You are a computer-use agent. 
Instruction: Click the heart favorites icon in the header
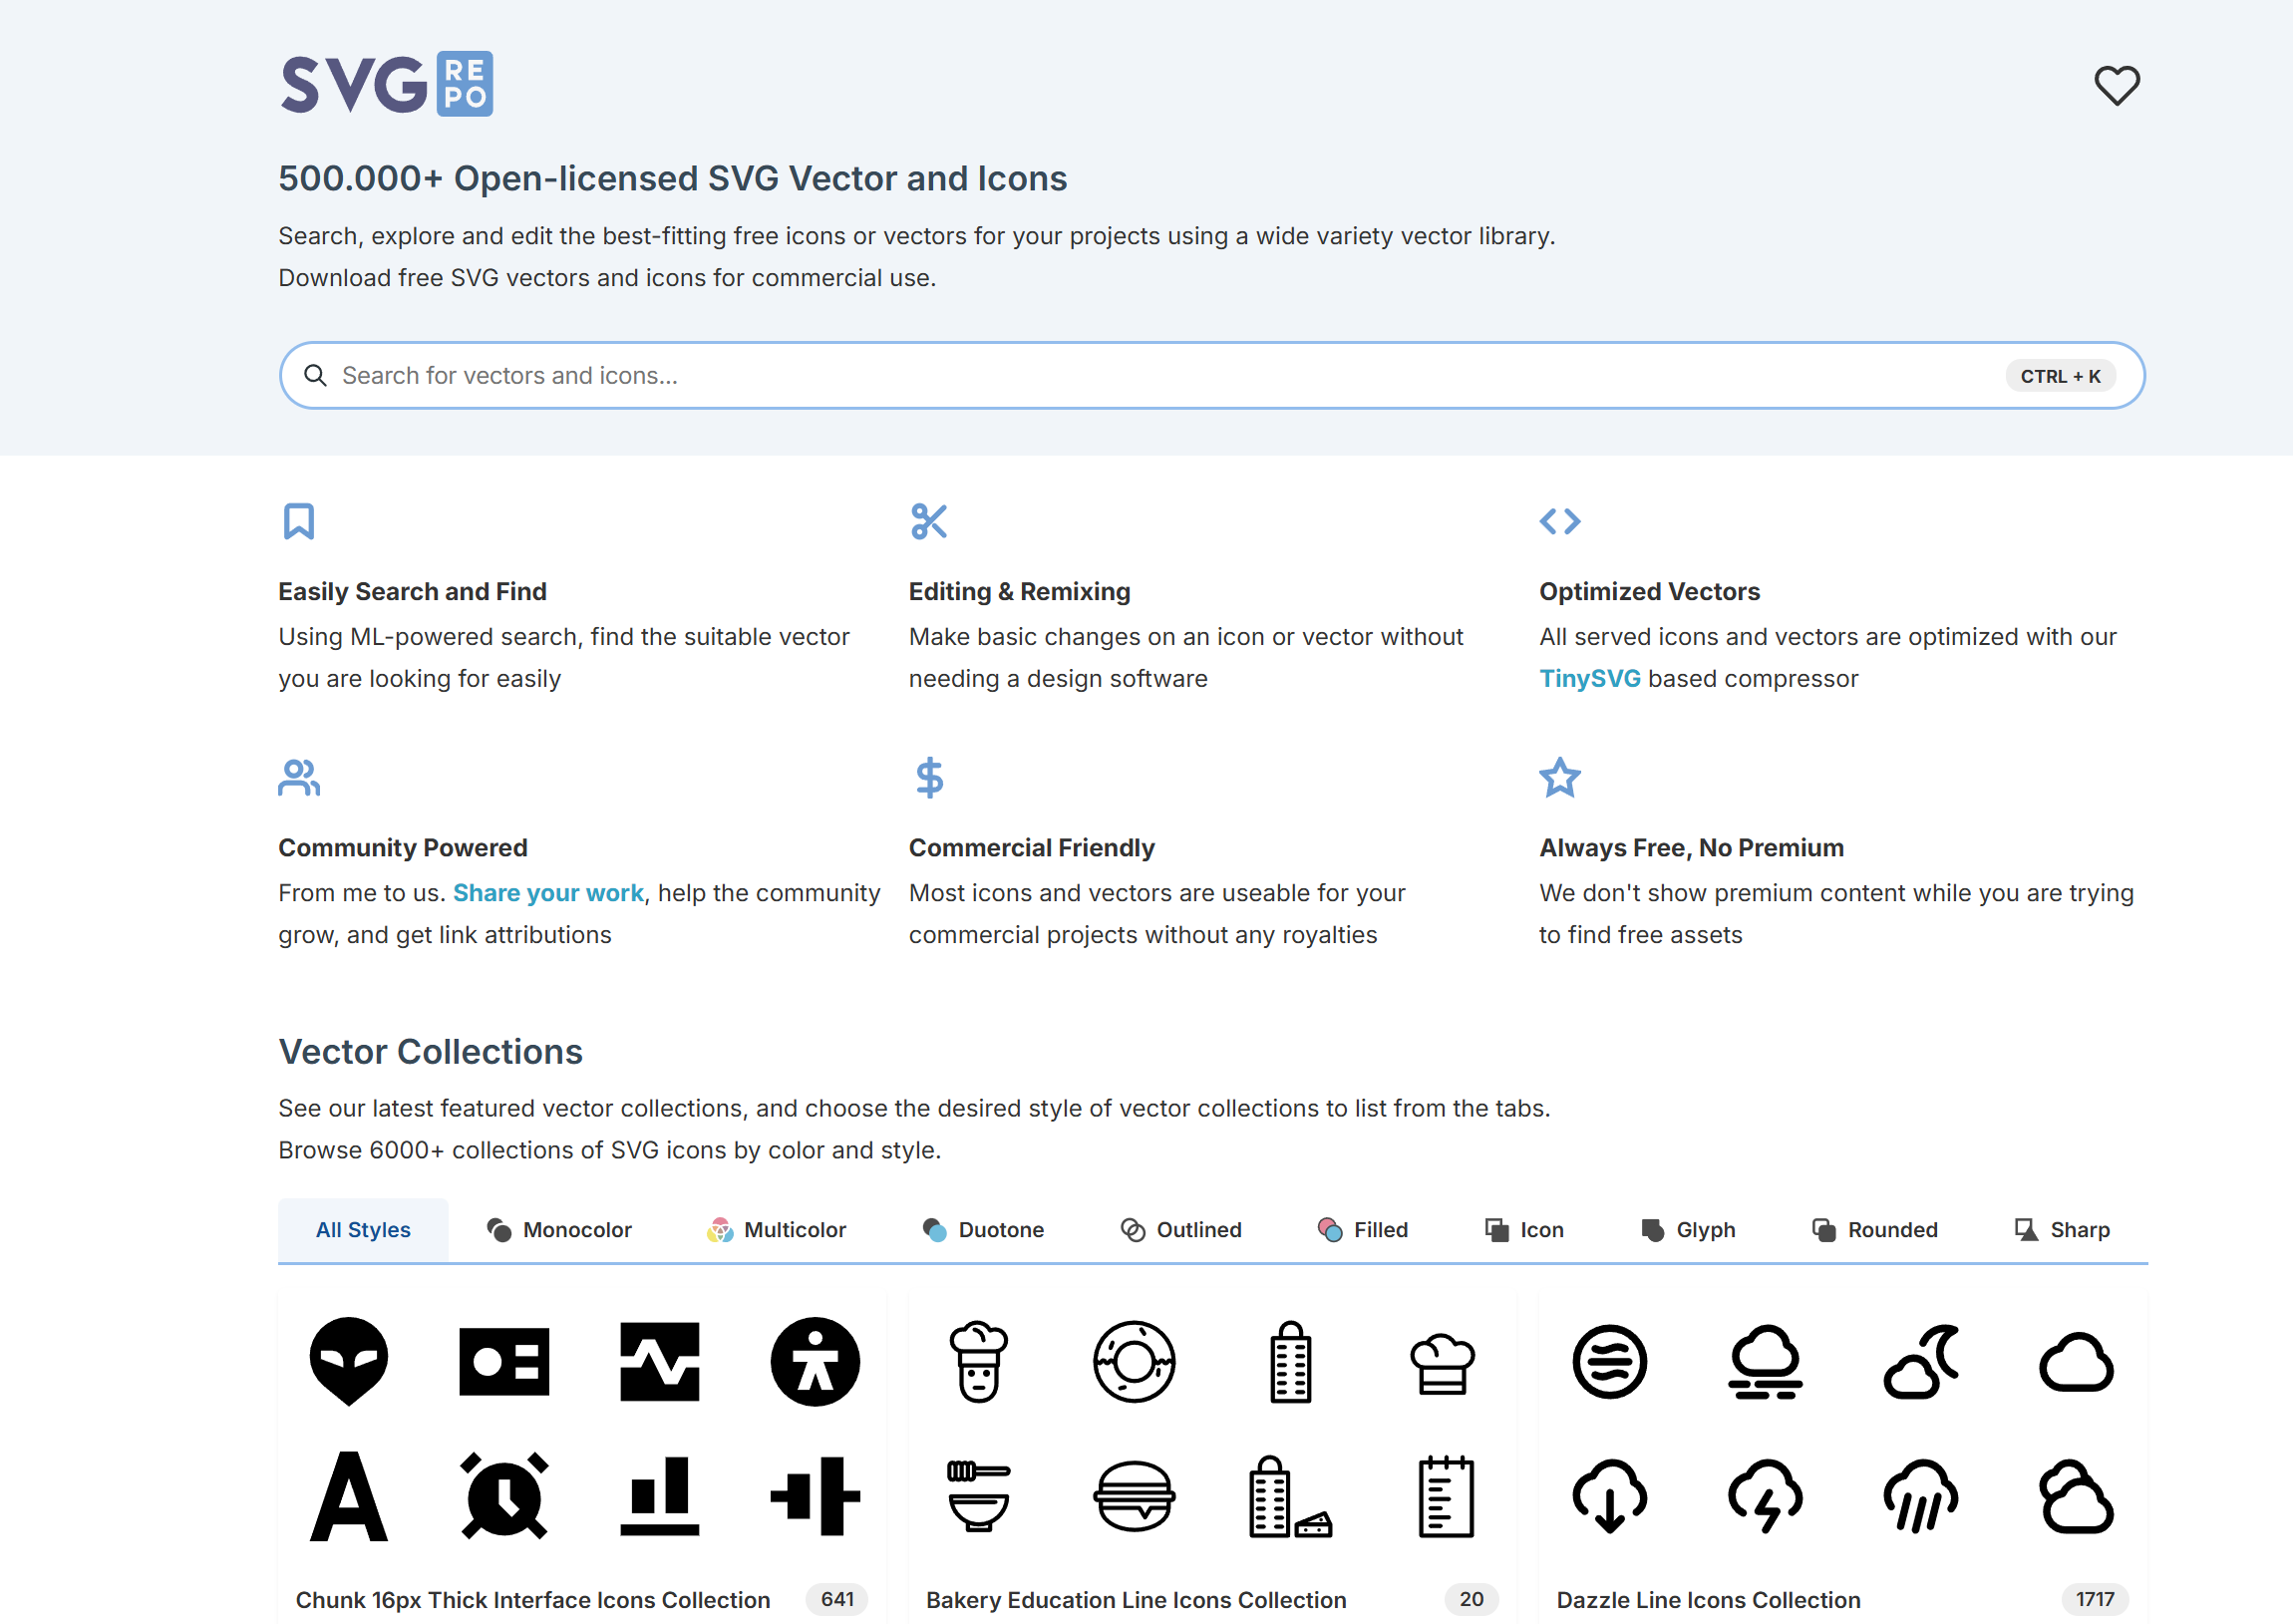(2116, 85)
